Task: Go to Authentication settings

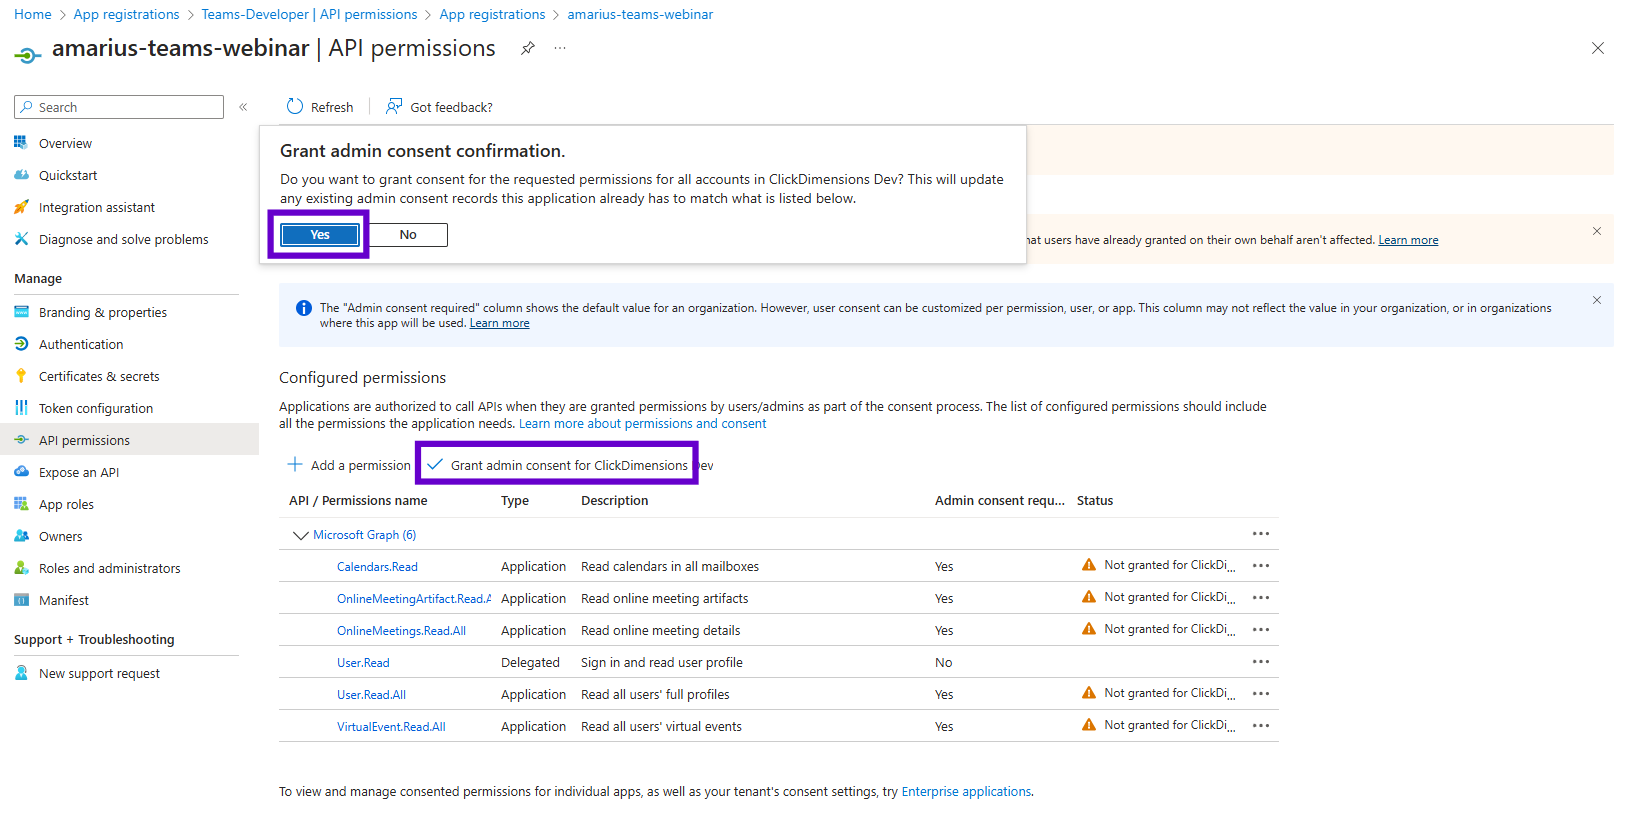Action: pyautogui.click(x=81, y=344)
